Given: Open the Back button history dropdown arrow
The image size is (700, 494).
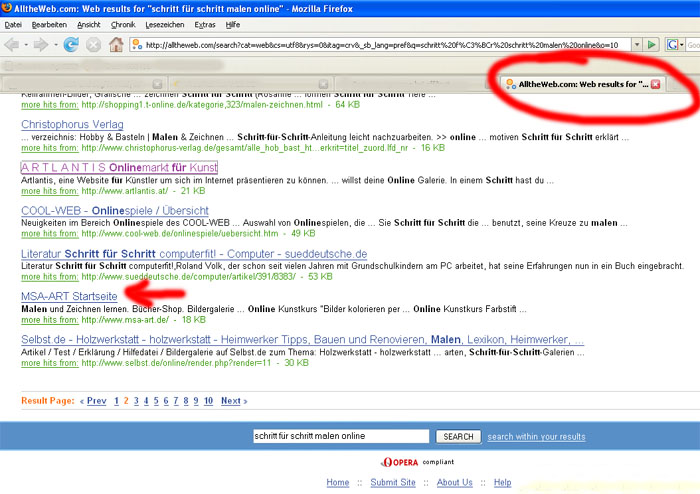Looking at the screenshot, I should (x=26, y=45).
